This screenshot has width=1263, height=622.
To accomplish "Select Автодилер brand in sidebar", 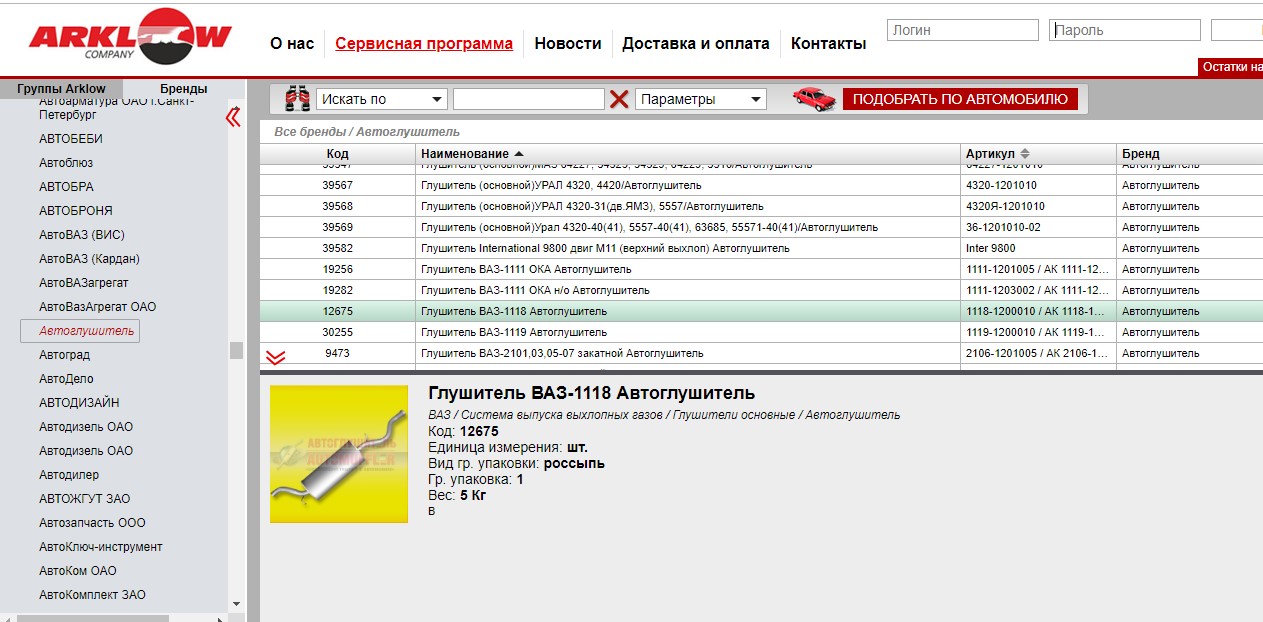I will [69, 475].
